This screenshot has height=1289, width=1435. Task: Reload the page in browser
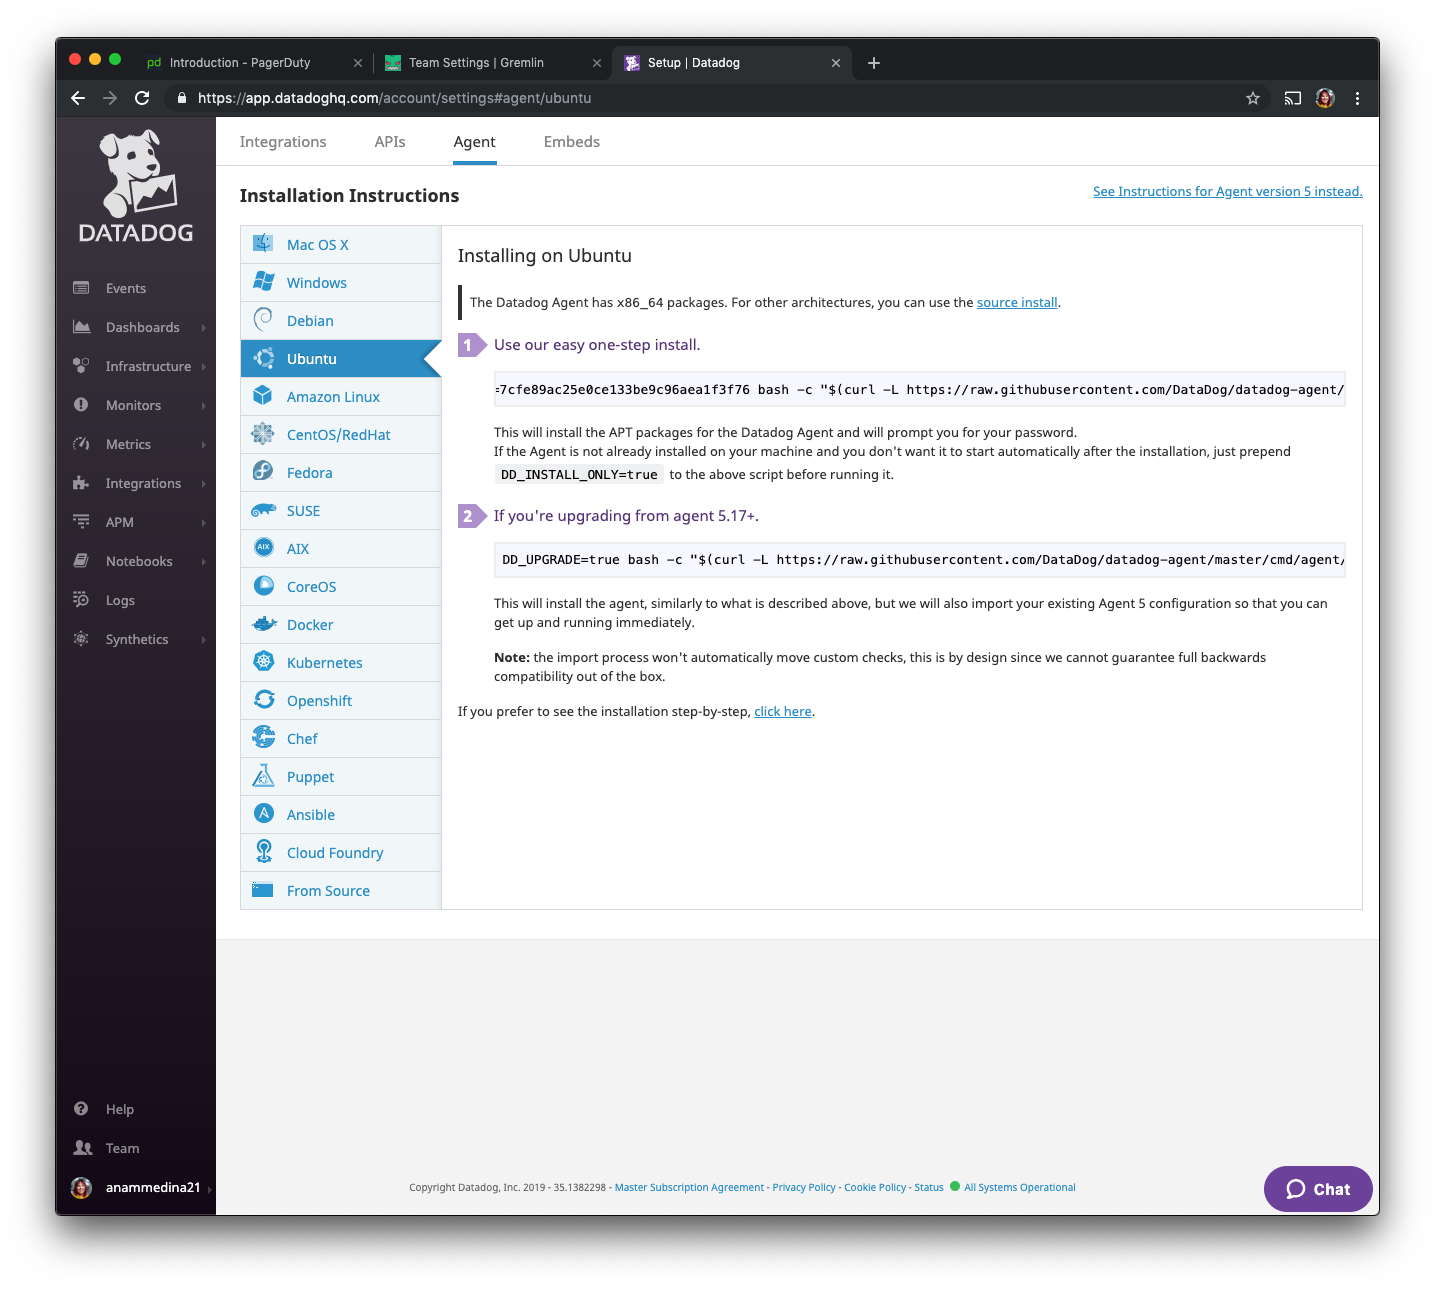tap(142, 98)
